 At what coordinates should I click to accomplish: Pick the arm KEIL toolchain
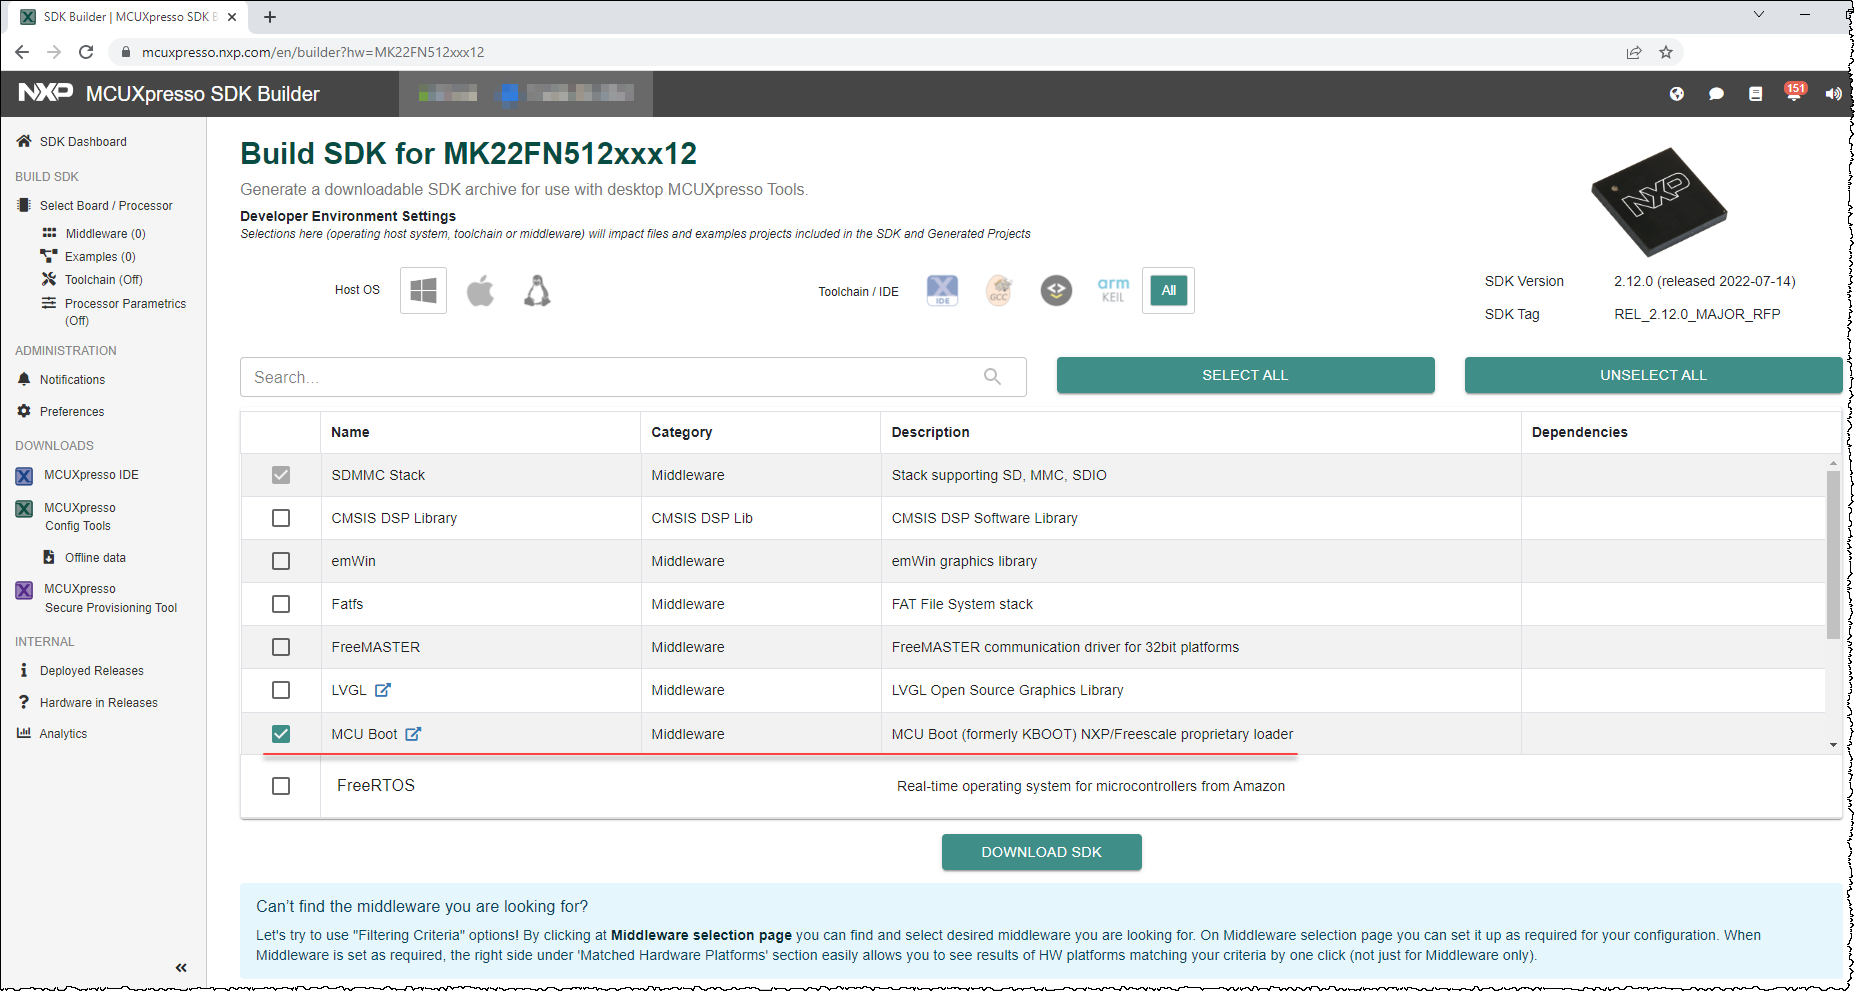click(1112, 290)
